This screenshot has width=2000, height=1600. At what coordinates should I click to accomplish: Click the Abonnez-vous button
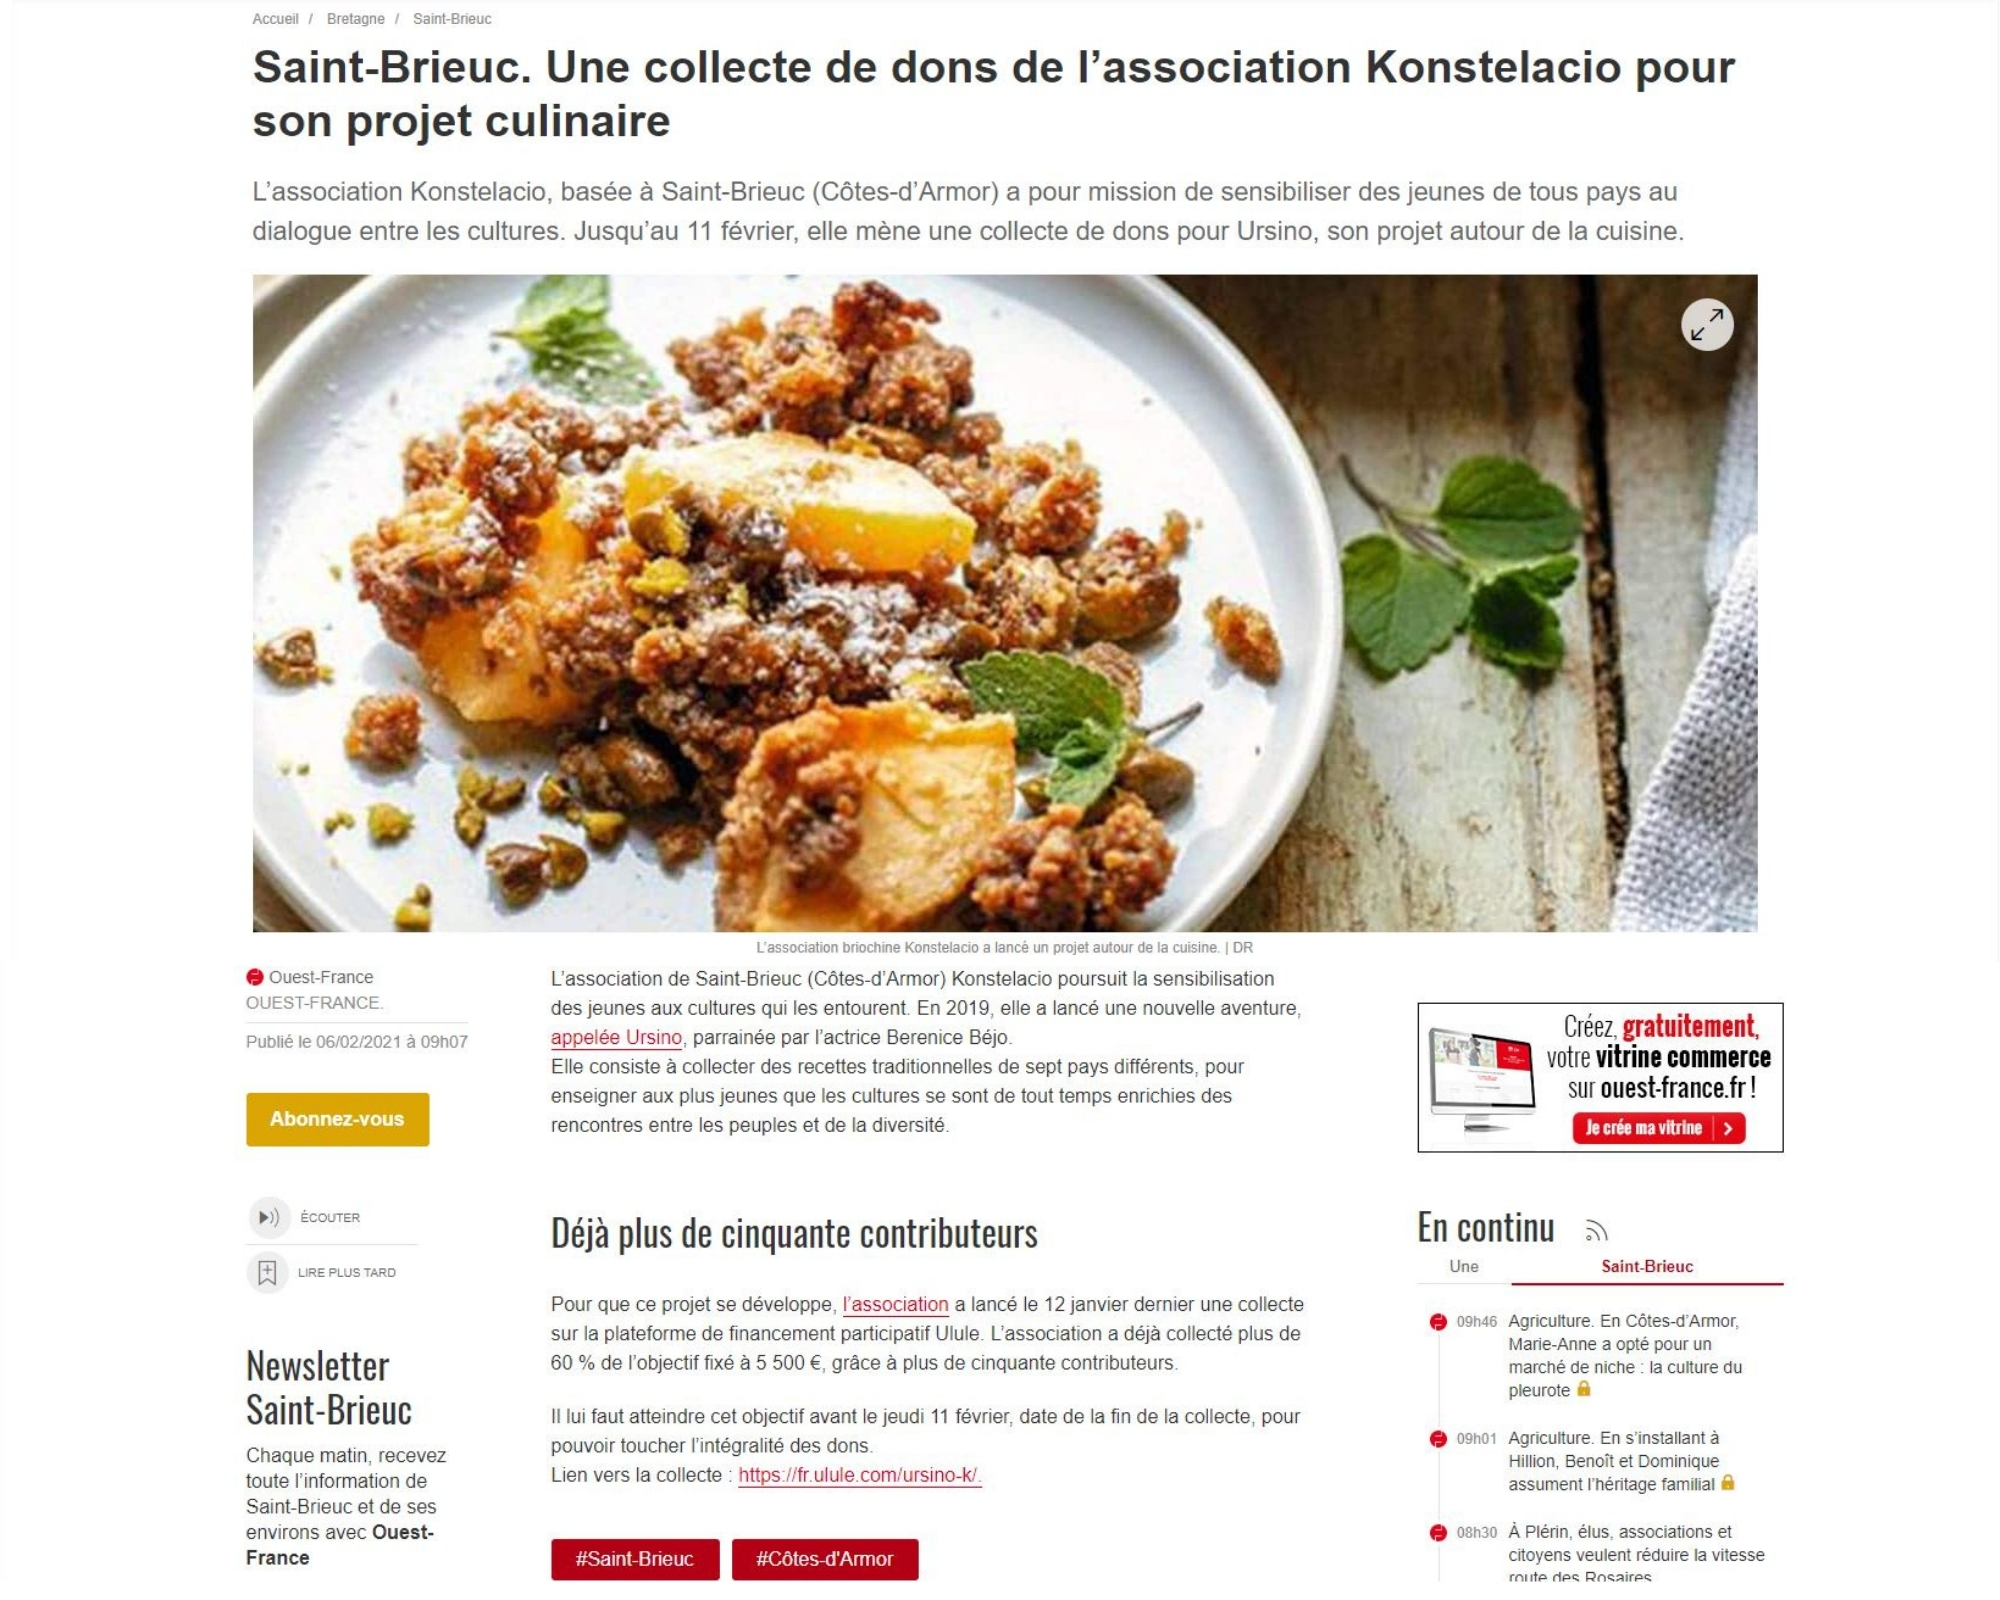tap(338, 1119)
